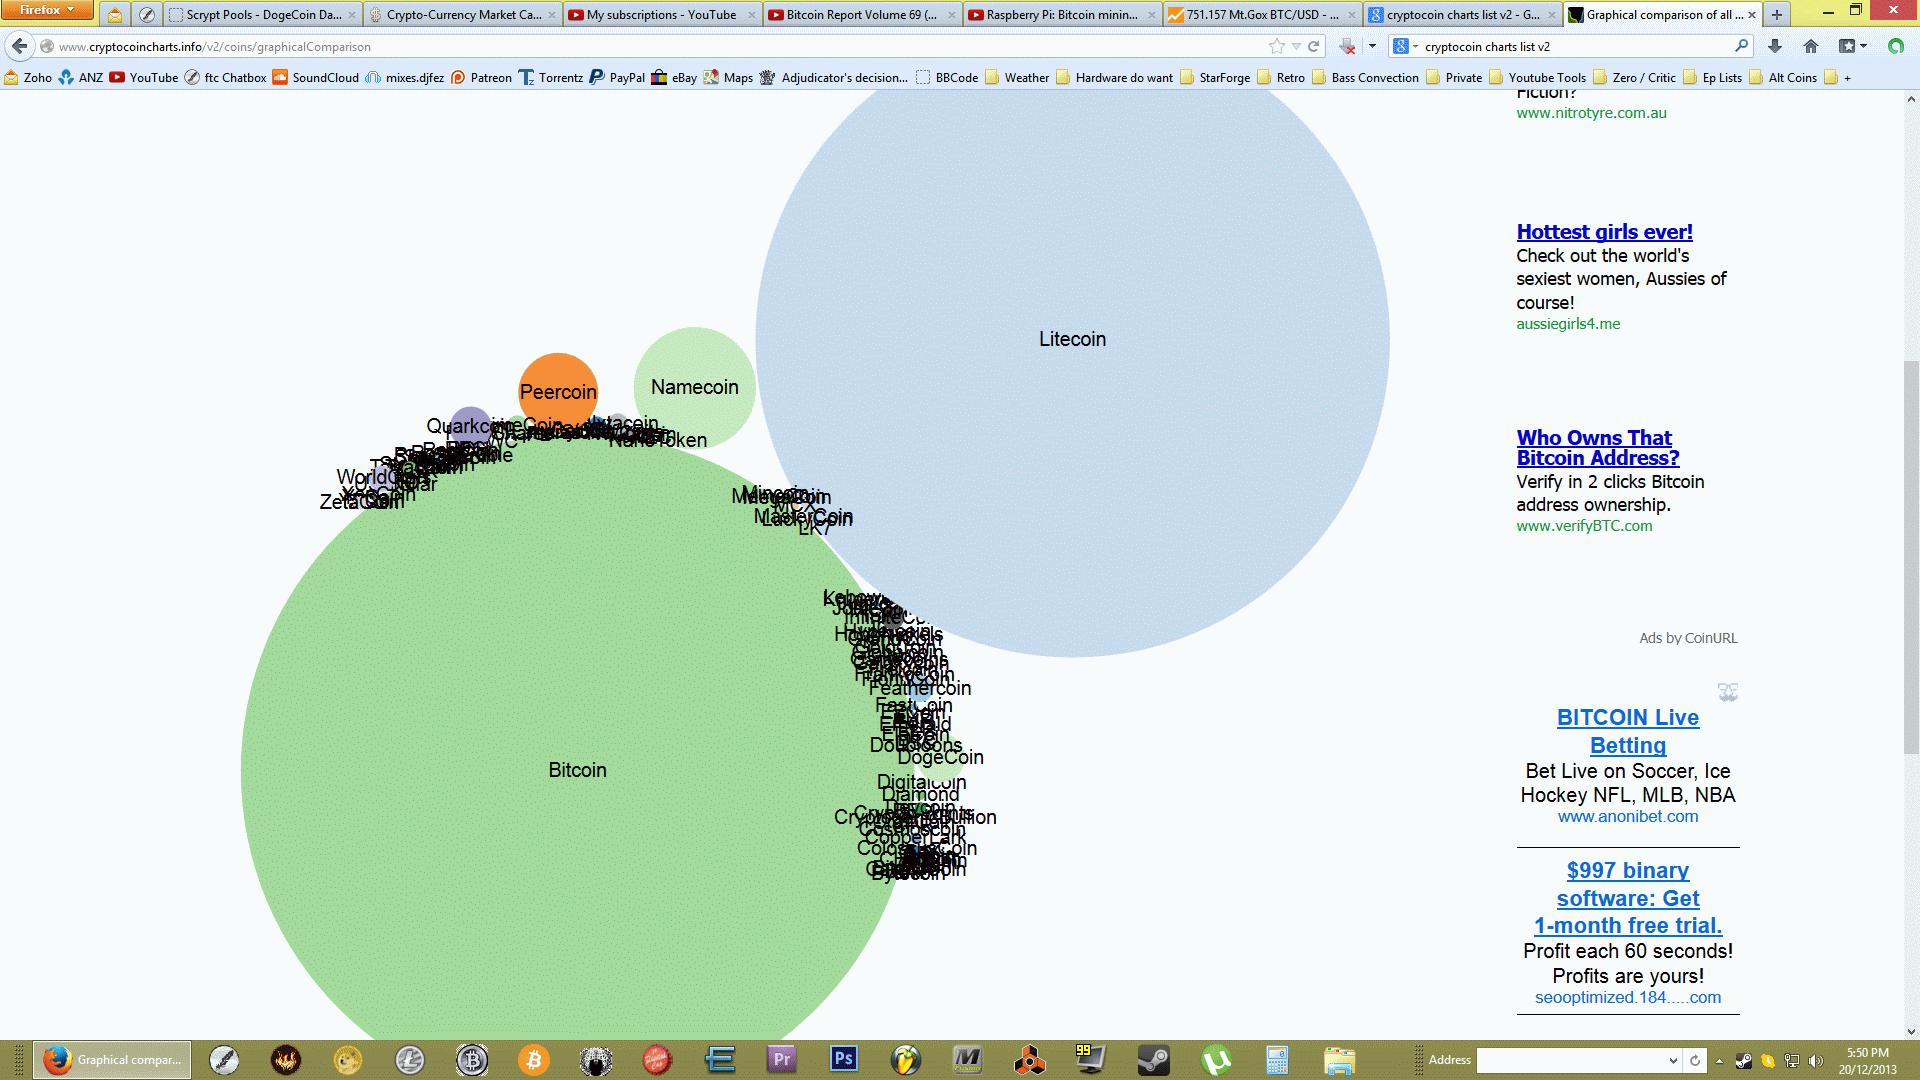Click the search box text field
1920x1080 pixels.
click(x=1575, y=46)
